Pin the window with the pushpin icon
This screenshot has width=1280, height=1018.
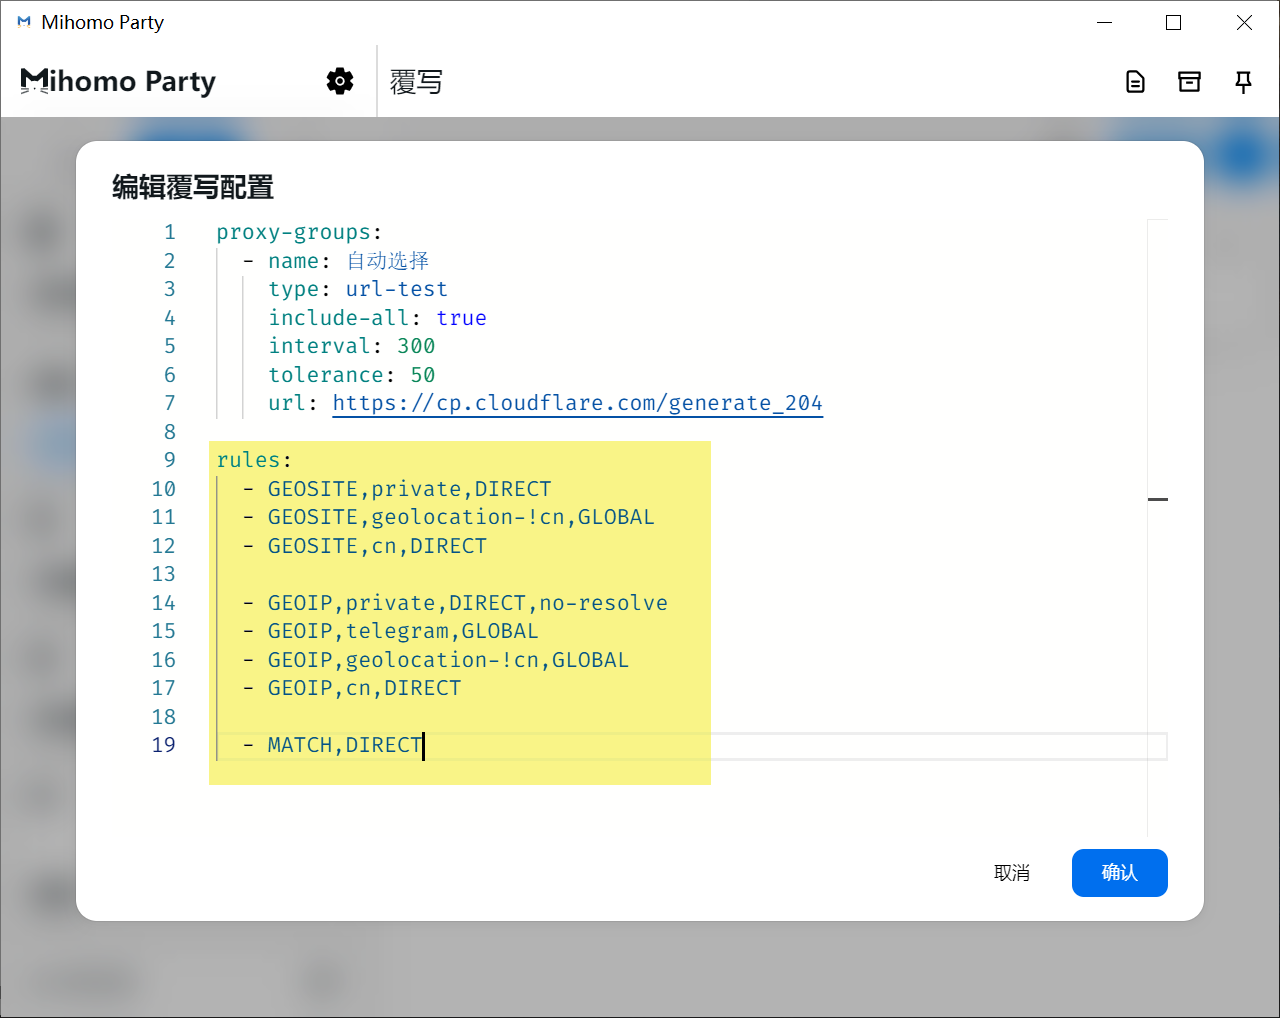pos(1243,82)
